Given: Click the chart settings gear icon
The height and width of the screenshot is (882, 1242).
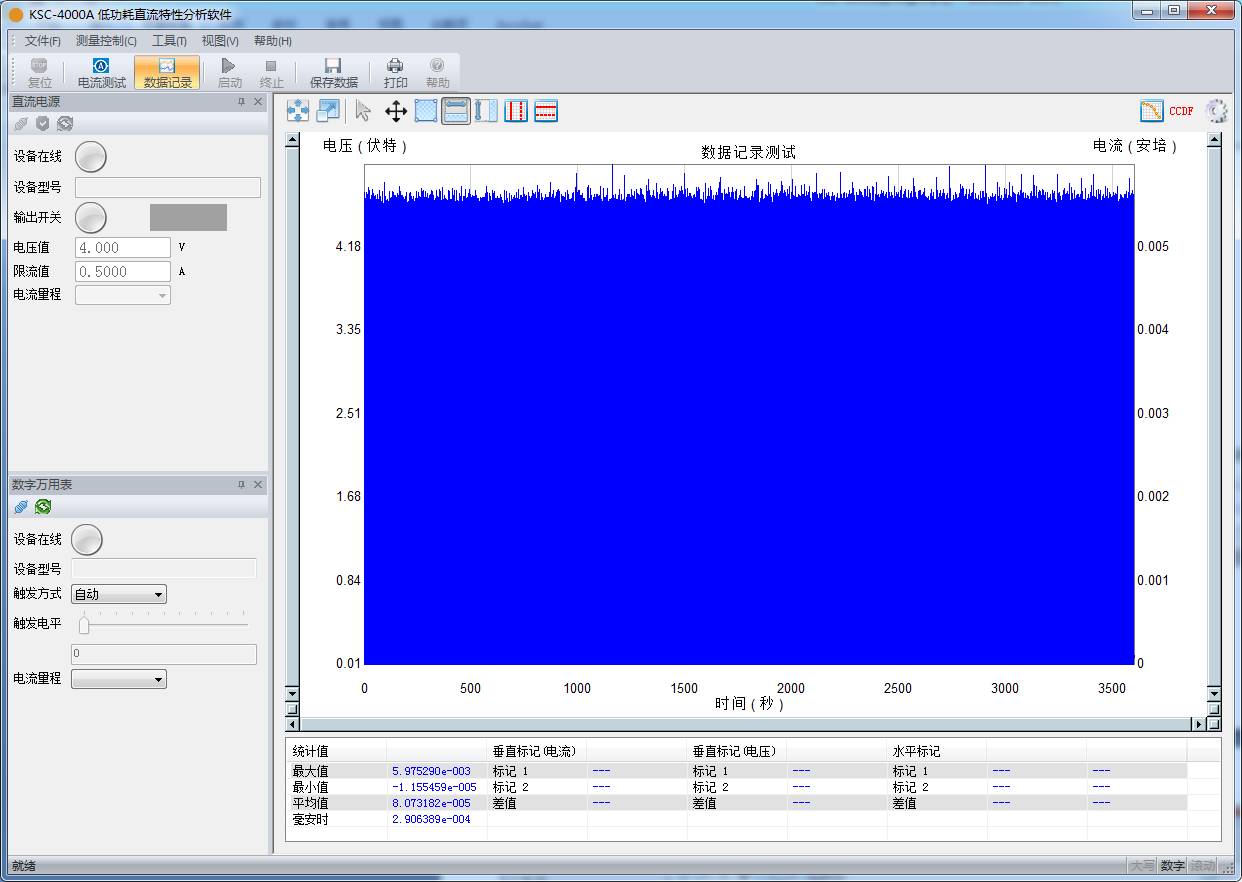Looking at the screenshot, I should pyautogui.click(x=1217, y=111).
